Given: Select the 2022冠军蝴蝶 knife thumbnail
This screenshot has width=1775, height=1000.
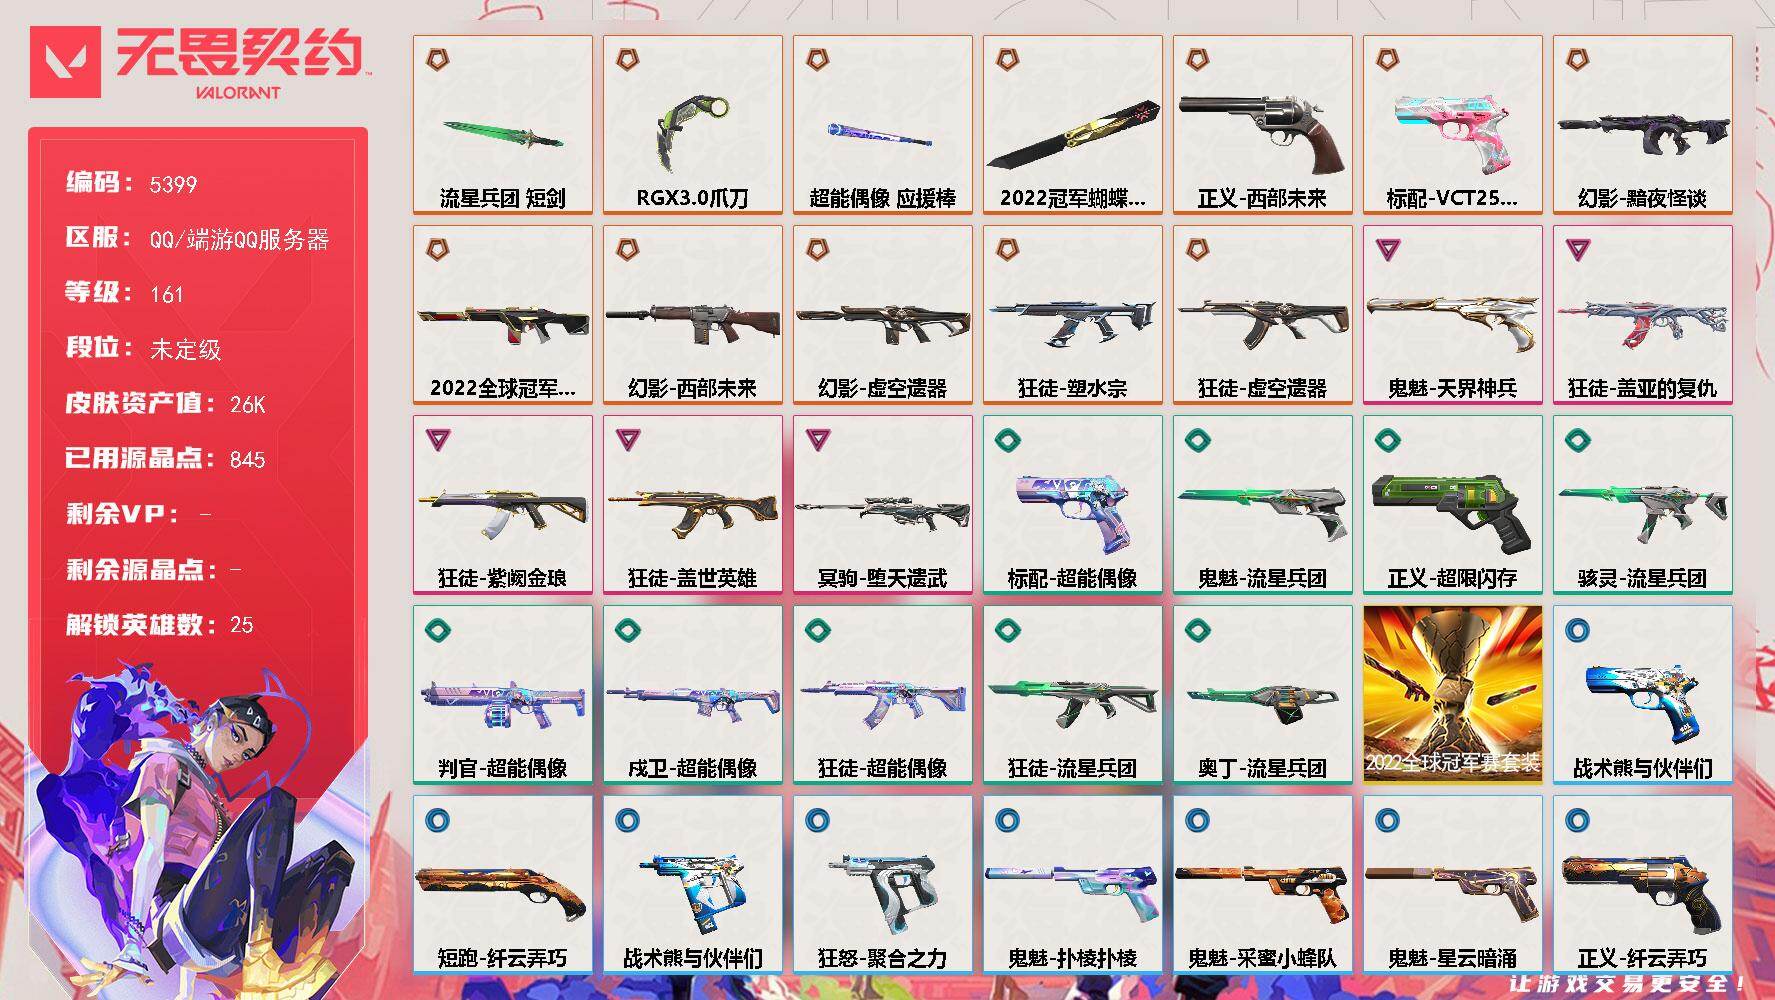Looking at the screenshot, I should point(1073,125).
